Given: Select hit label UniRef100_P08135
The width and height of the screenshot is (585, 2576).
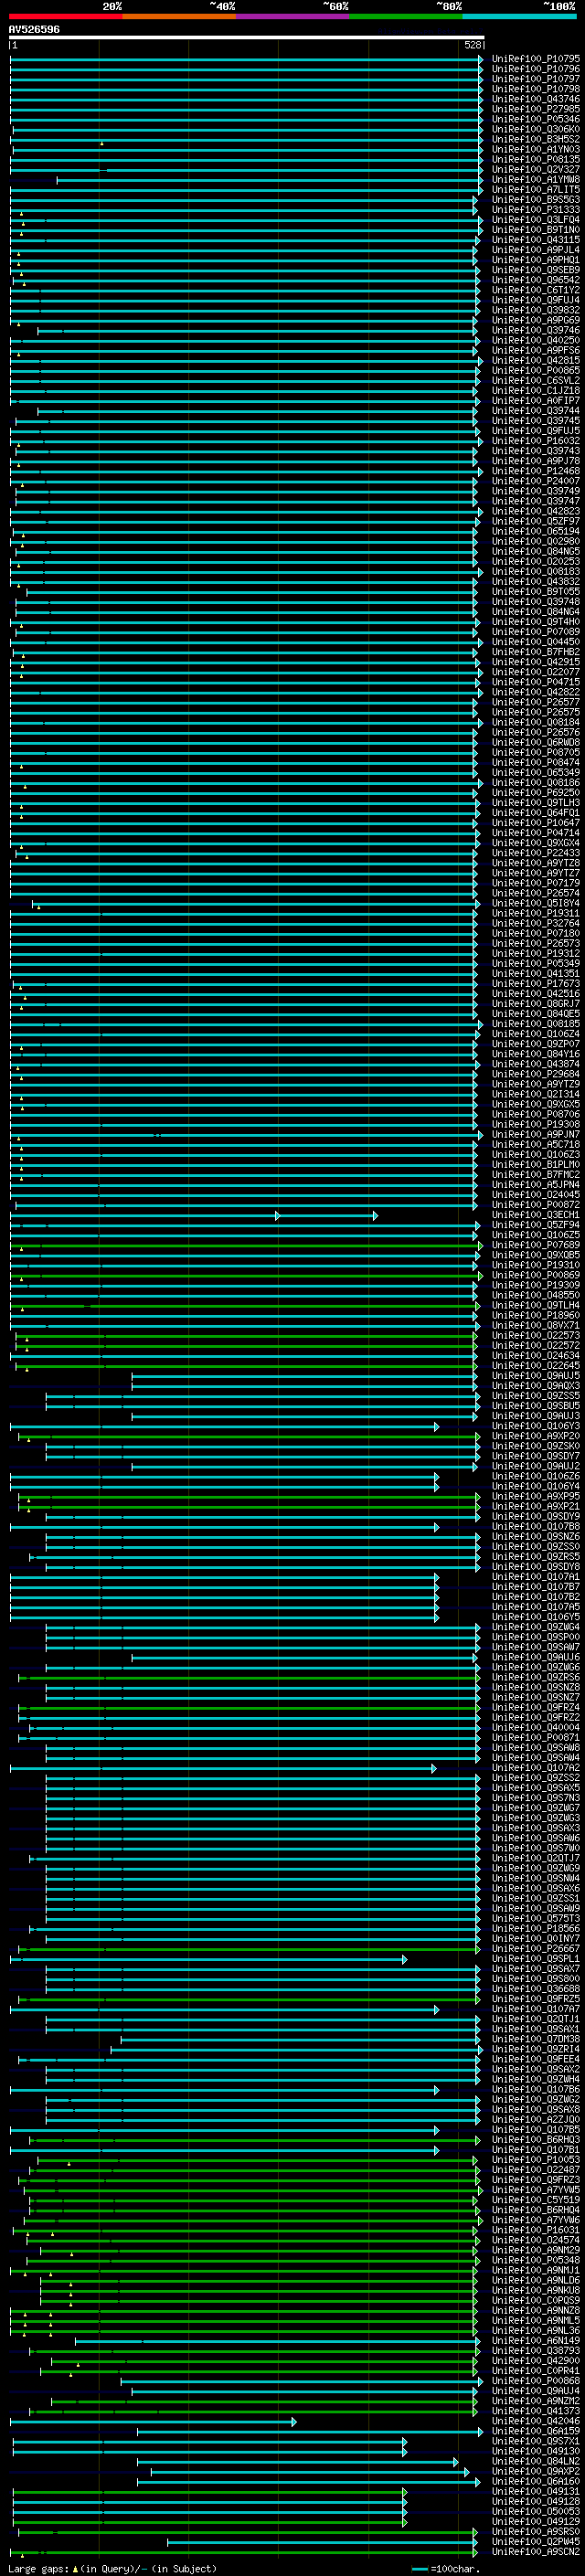Looking at the screenshot, I should coord(536,159).
